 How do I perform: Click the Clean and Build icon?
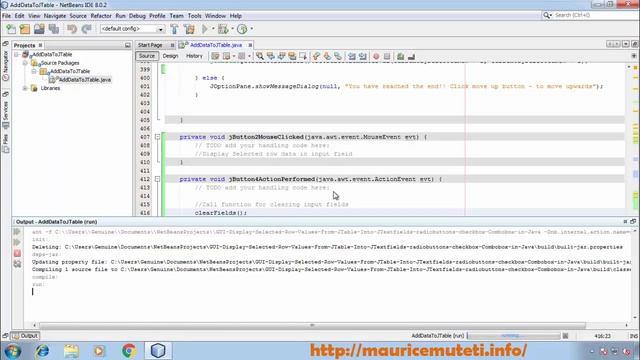point(189,29)
